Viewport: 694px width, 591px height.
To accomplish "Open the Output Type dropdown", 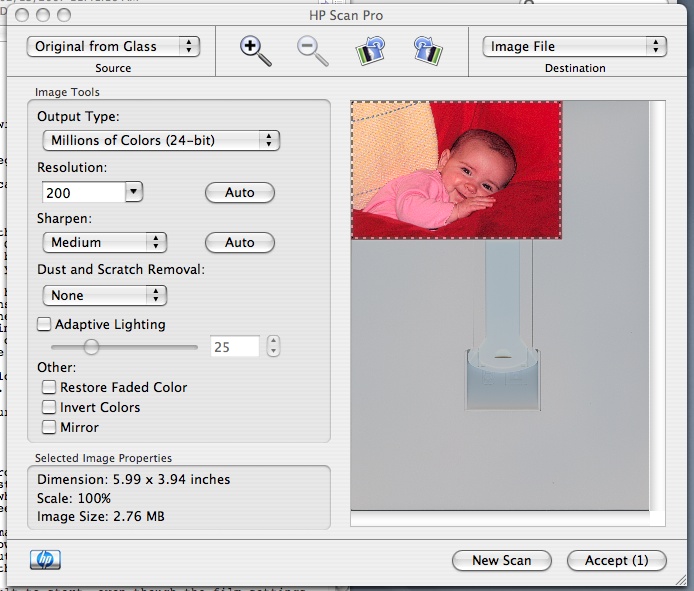I will click(x=161, y=141).
